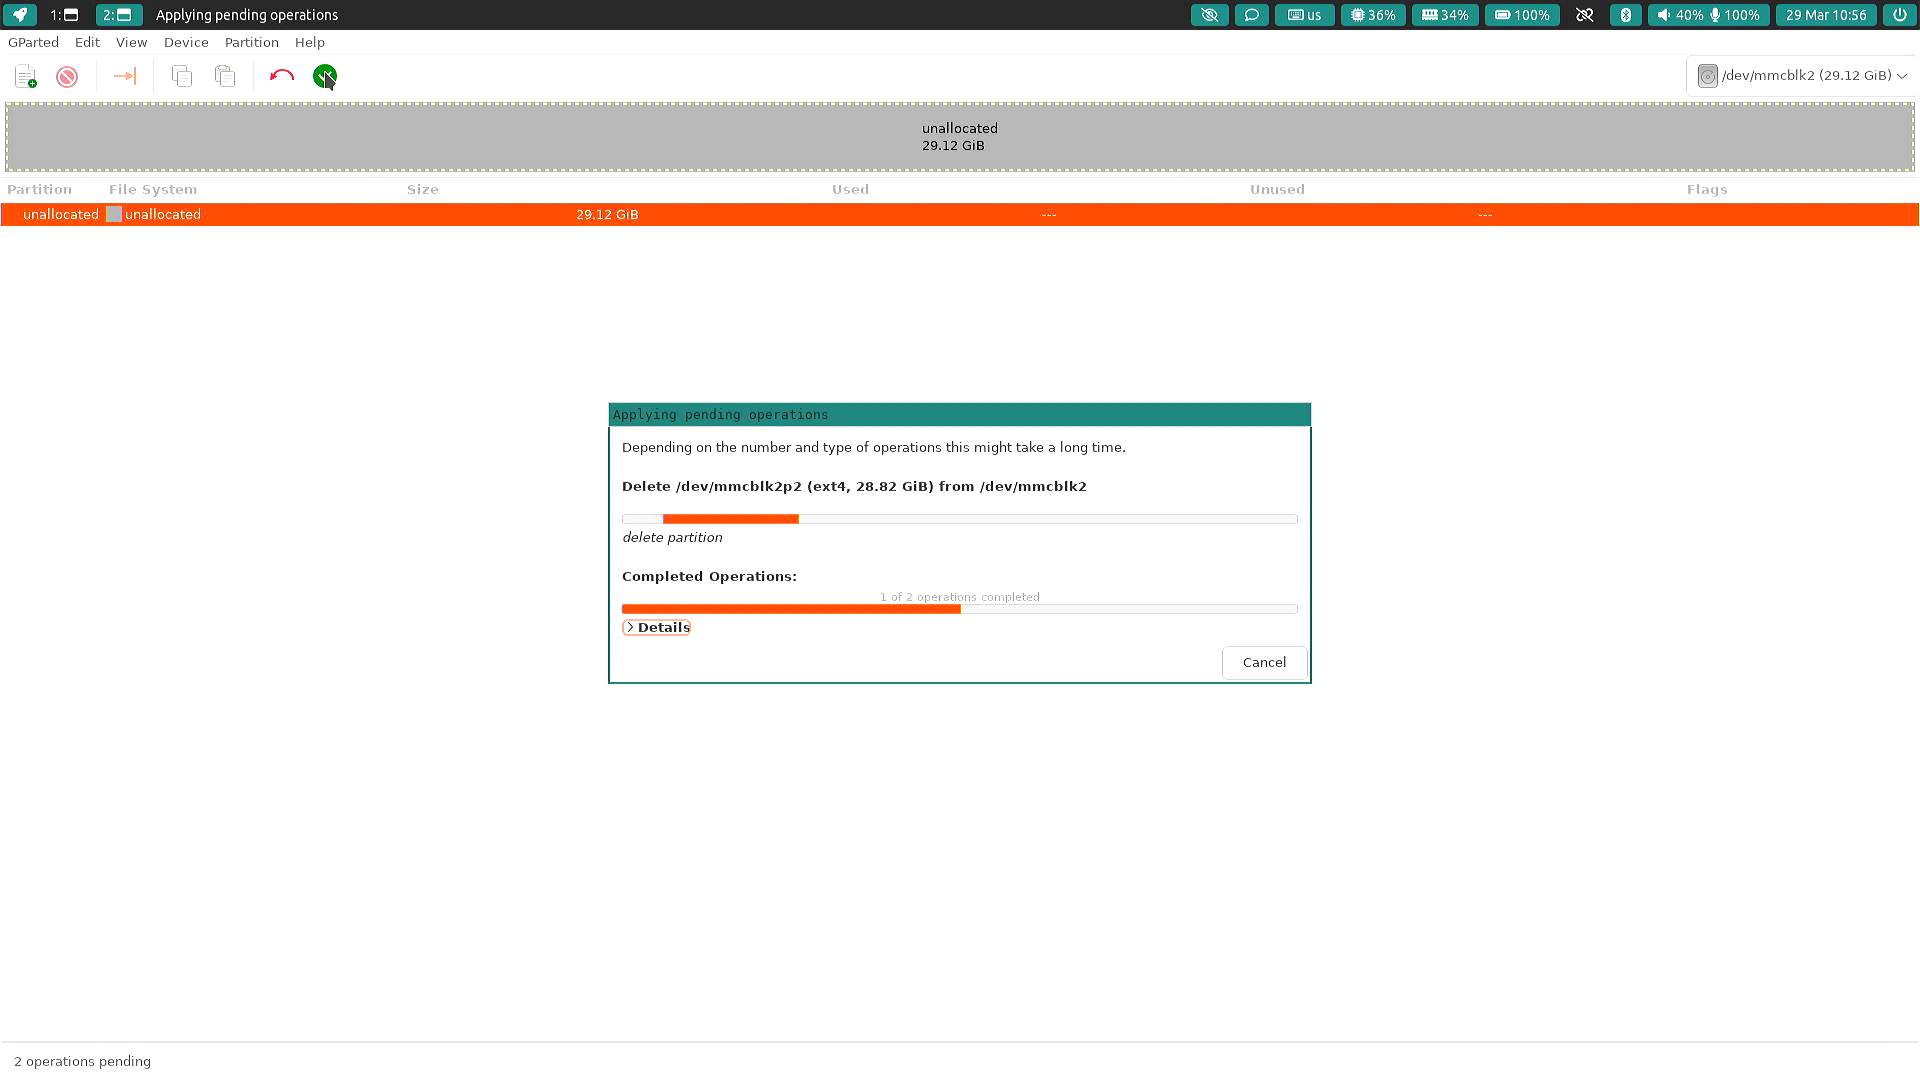Image resolution: width=1920 pixels, height=1080 pixels.
Task: Open the /dev/mmcblk2 device selector dropdown
Action: tap(1802, 76)
